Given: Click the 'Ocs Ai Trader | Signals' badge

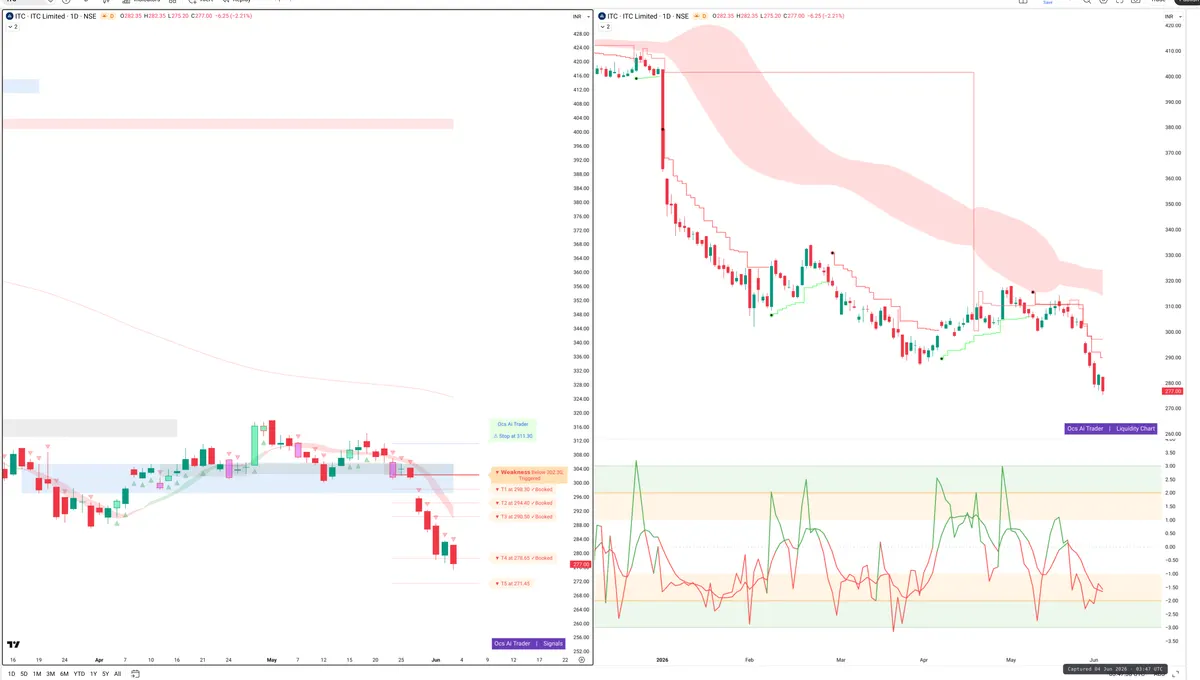Looking at the screenshot, I should pos(529,643).
